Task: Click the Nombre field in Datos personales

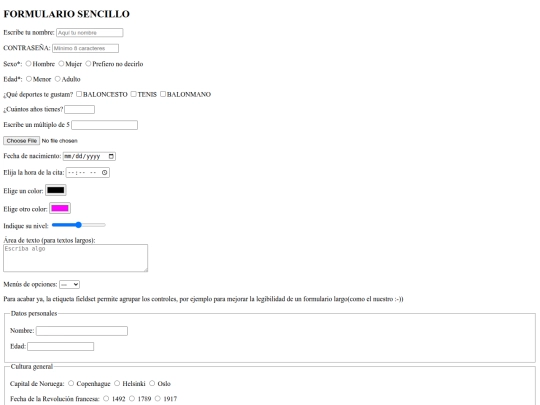Action: (x=82, y=331)
